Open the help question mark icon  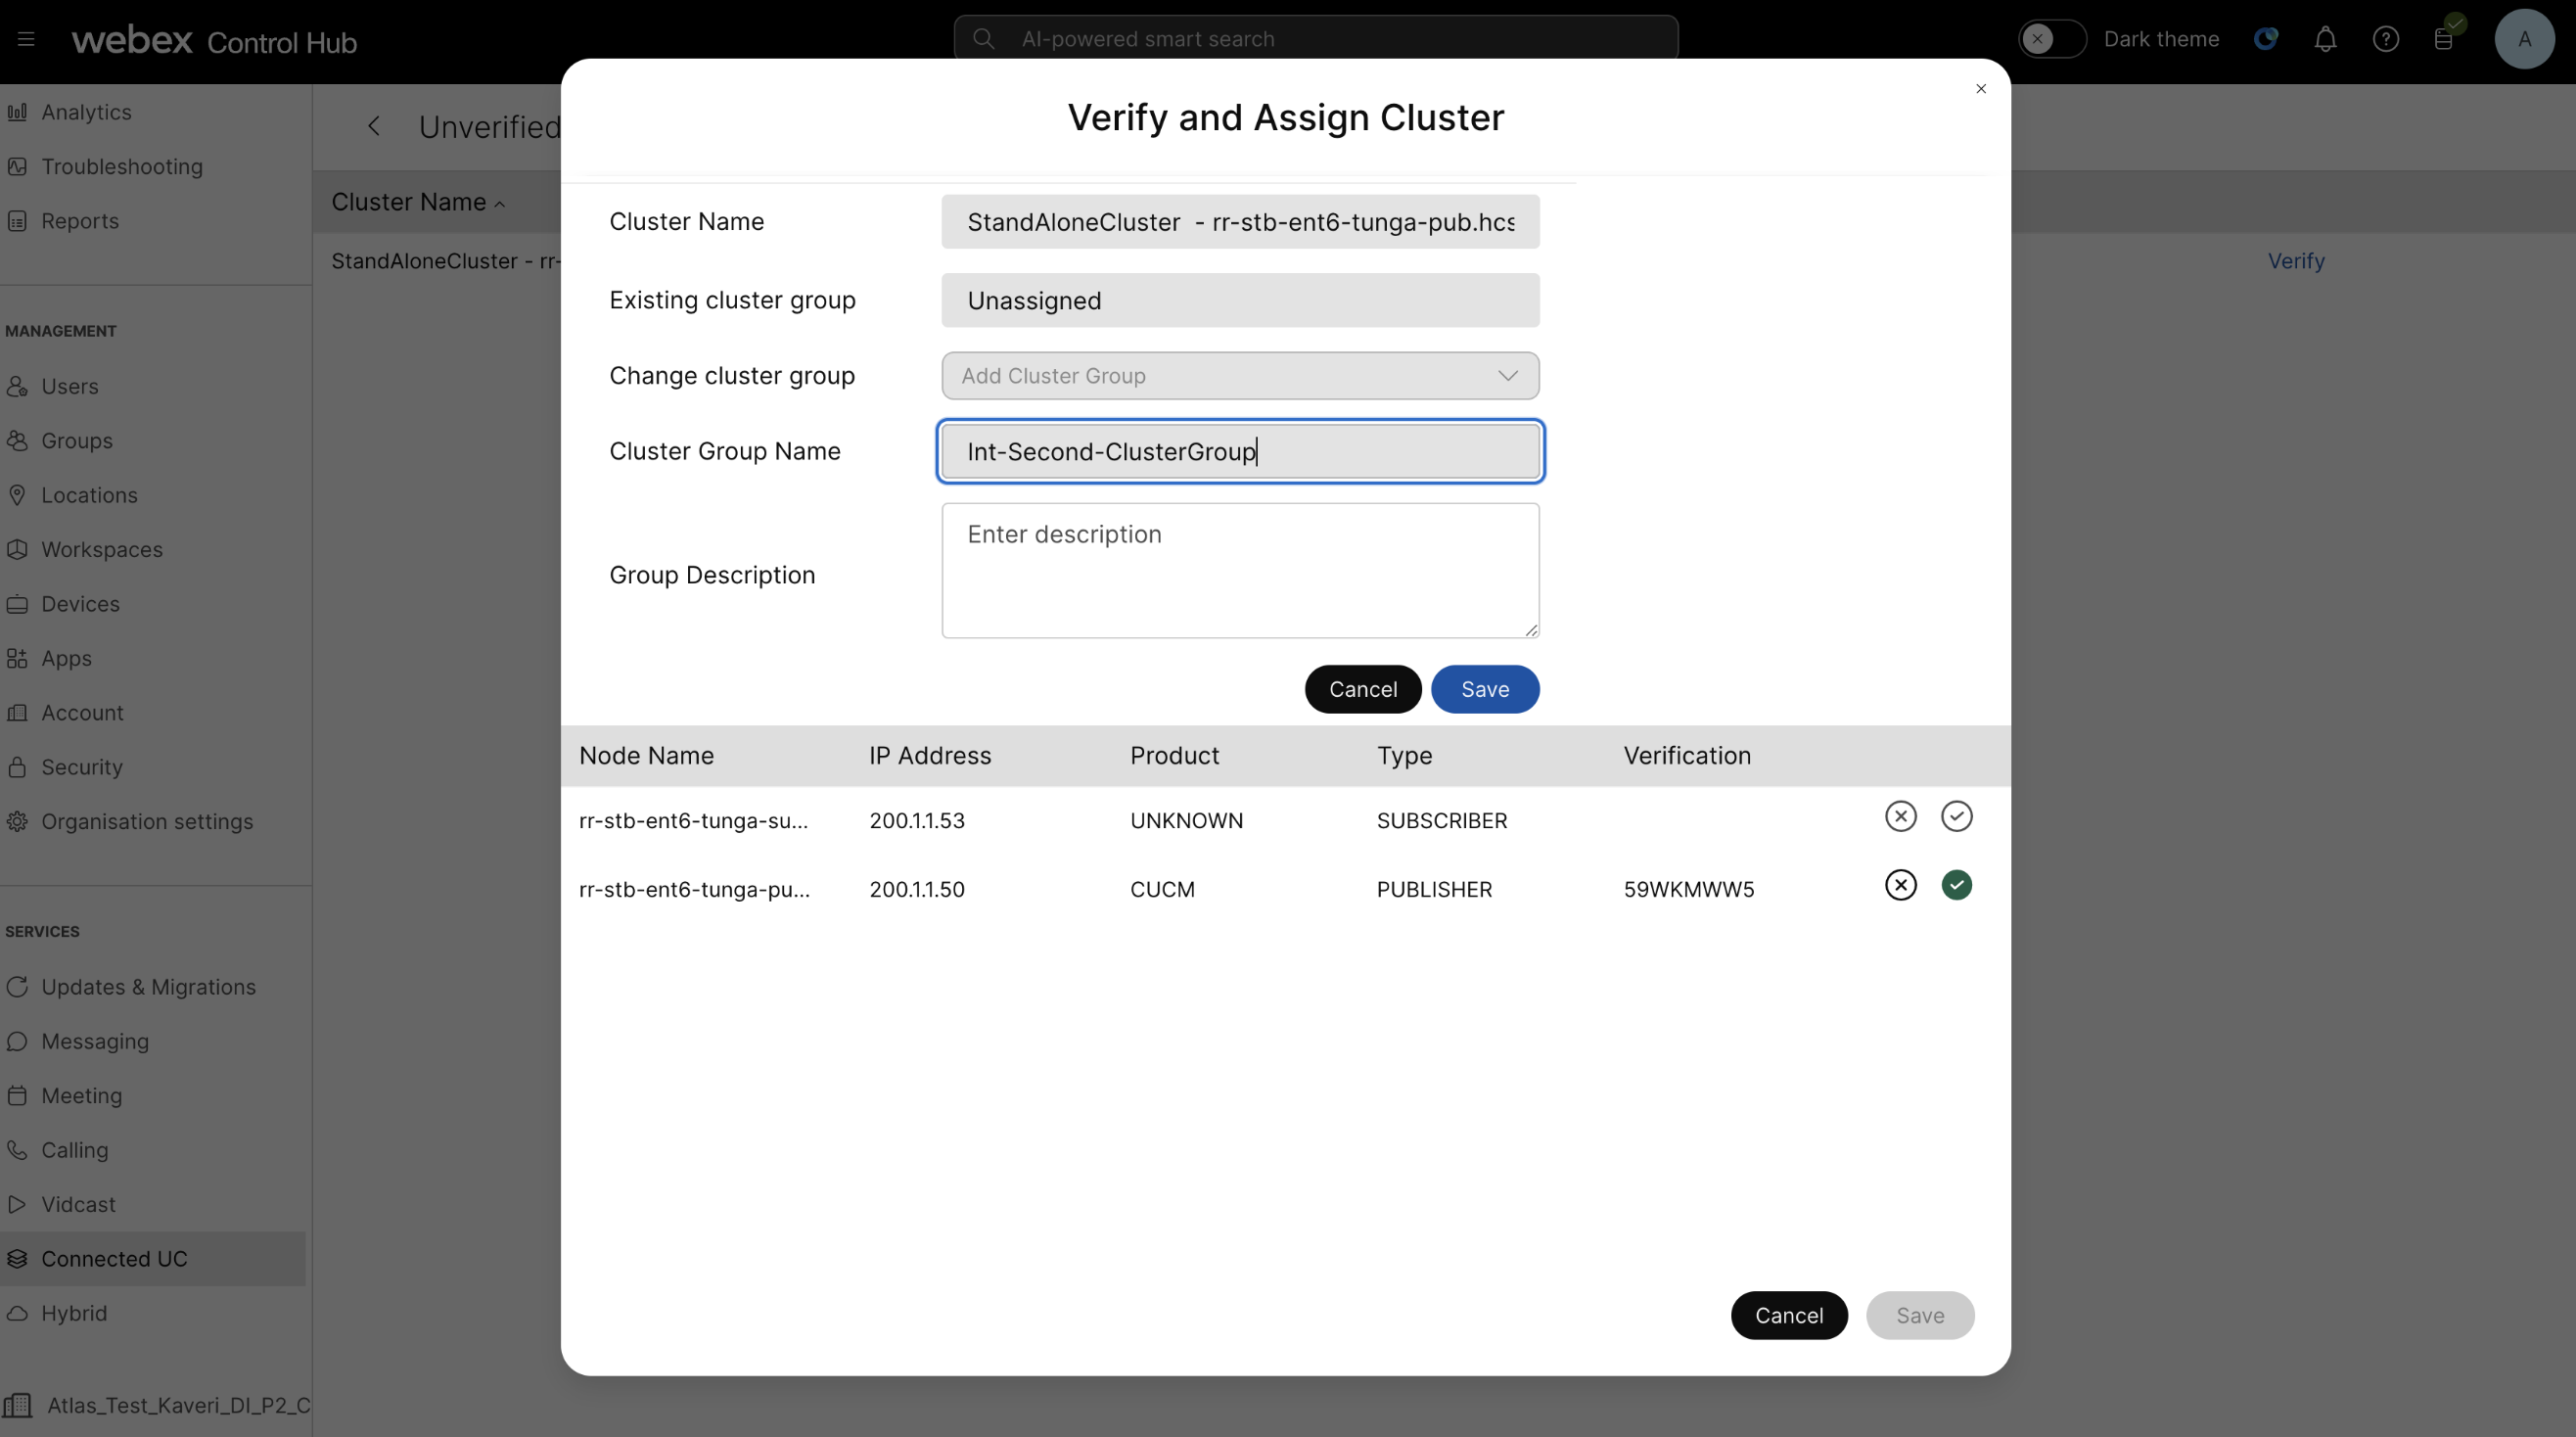[x=2386, y=39]
